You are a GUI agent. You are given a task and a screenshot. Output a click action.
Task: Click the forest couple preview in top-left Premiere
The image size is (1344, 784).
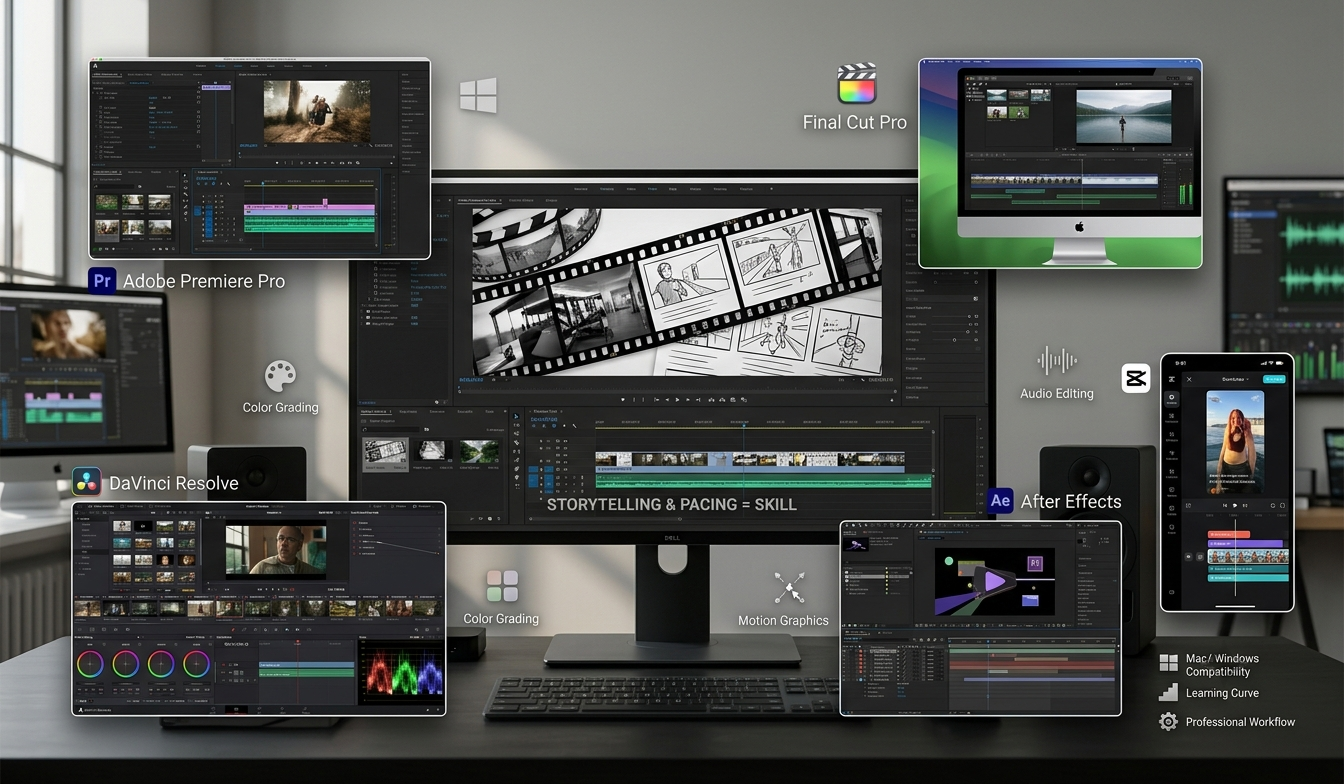tap(317, 111)
